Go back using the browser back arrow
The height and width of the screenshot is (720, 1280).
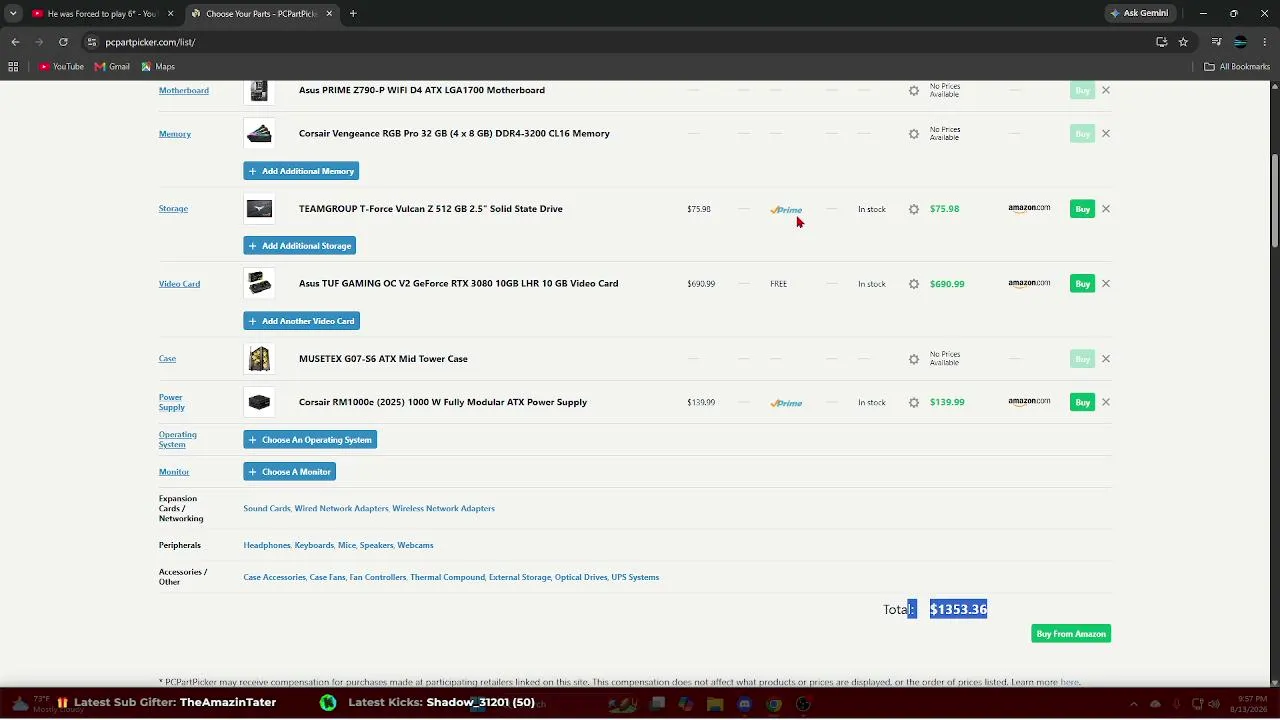[x=15, y=42]
